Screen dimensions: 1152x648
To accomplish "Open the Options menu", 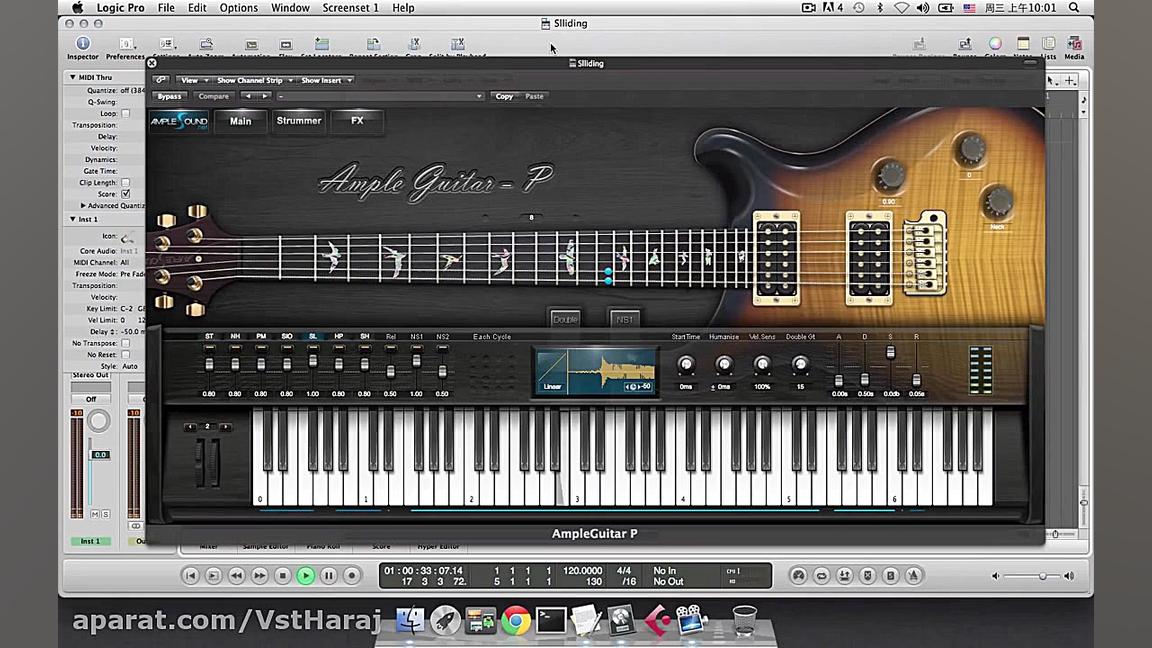I will [239, 7].
